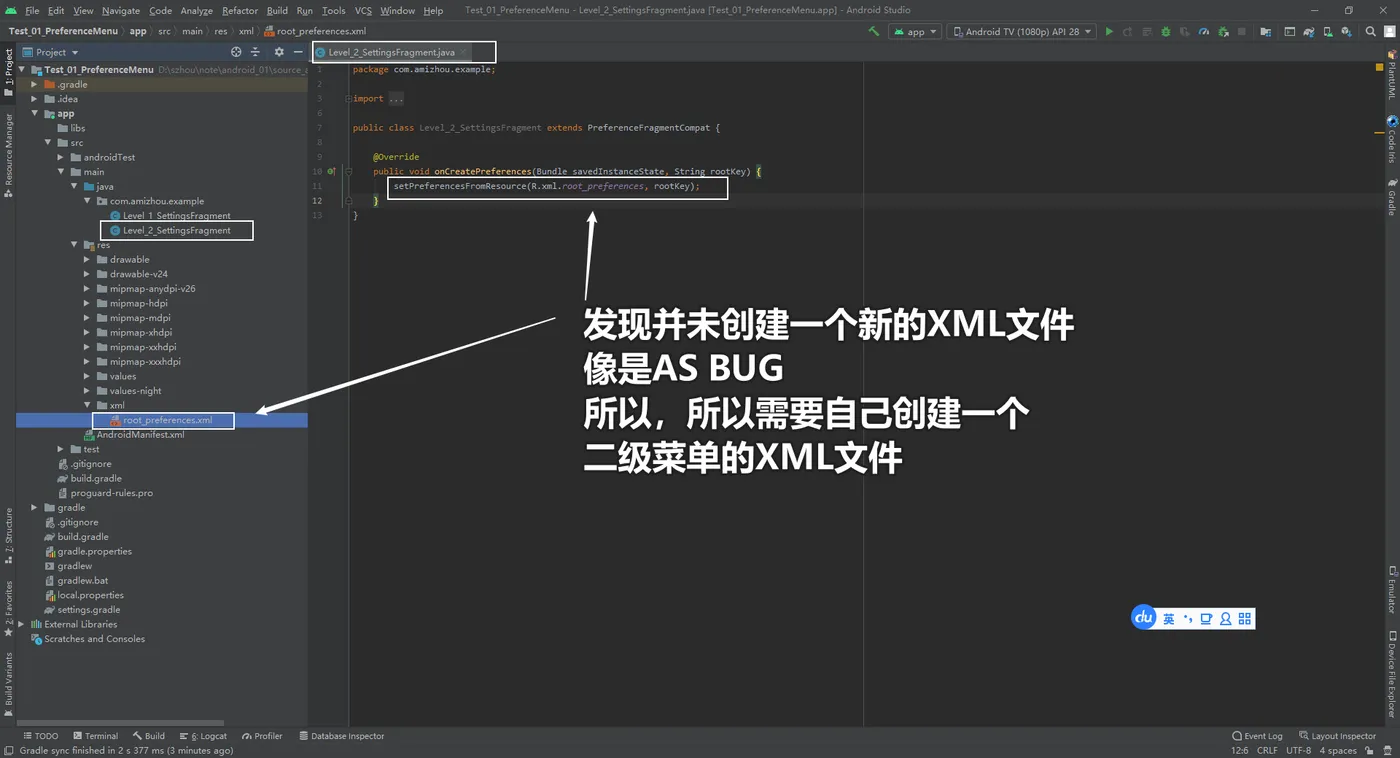Open the Logcat tool window
Image resolution: width=1400 pixels, height=758 pixels.
(x=203, y=736)
